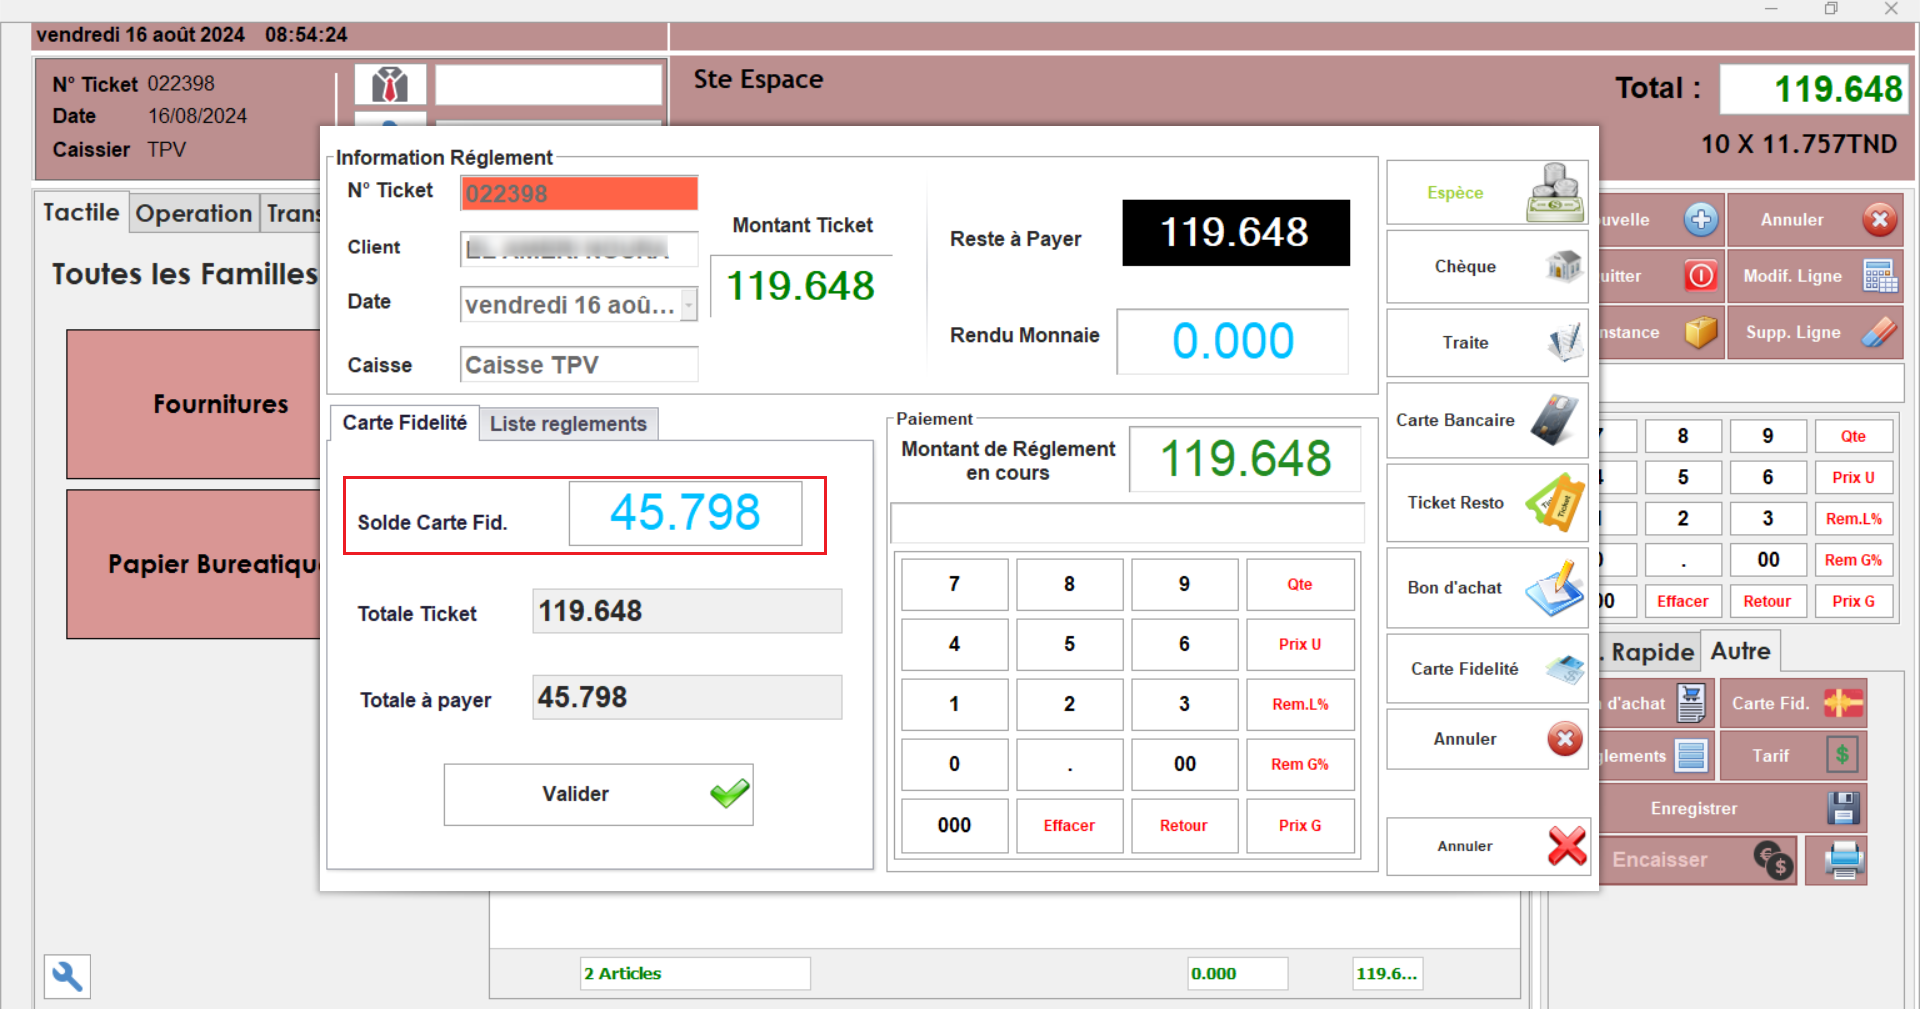Click Qte in dialog keypad
Screen dimensions: 1920x1009
click(1300, 584)
